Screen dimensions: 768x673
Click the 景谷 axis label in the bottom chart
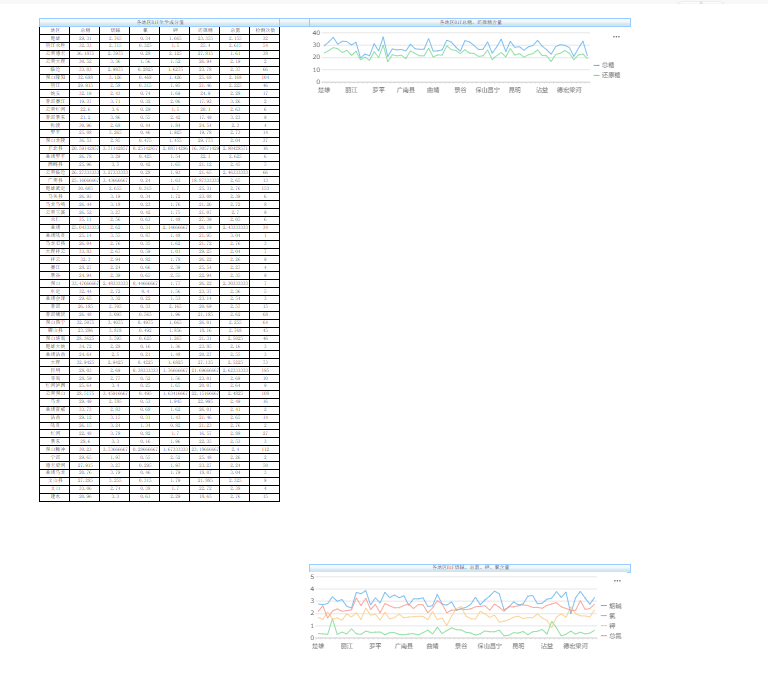point(461,646)
